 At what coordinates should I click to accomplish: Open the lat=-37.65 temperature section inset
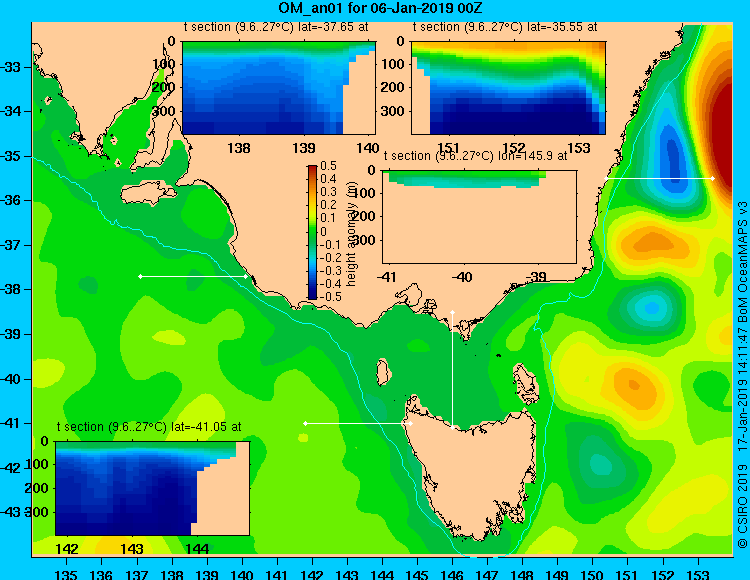click(279, 88)
